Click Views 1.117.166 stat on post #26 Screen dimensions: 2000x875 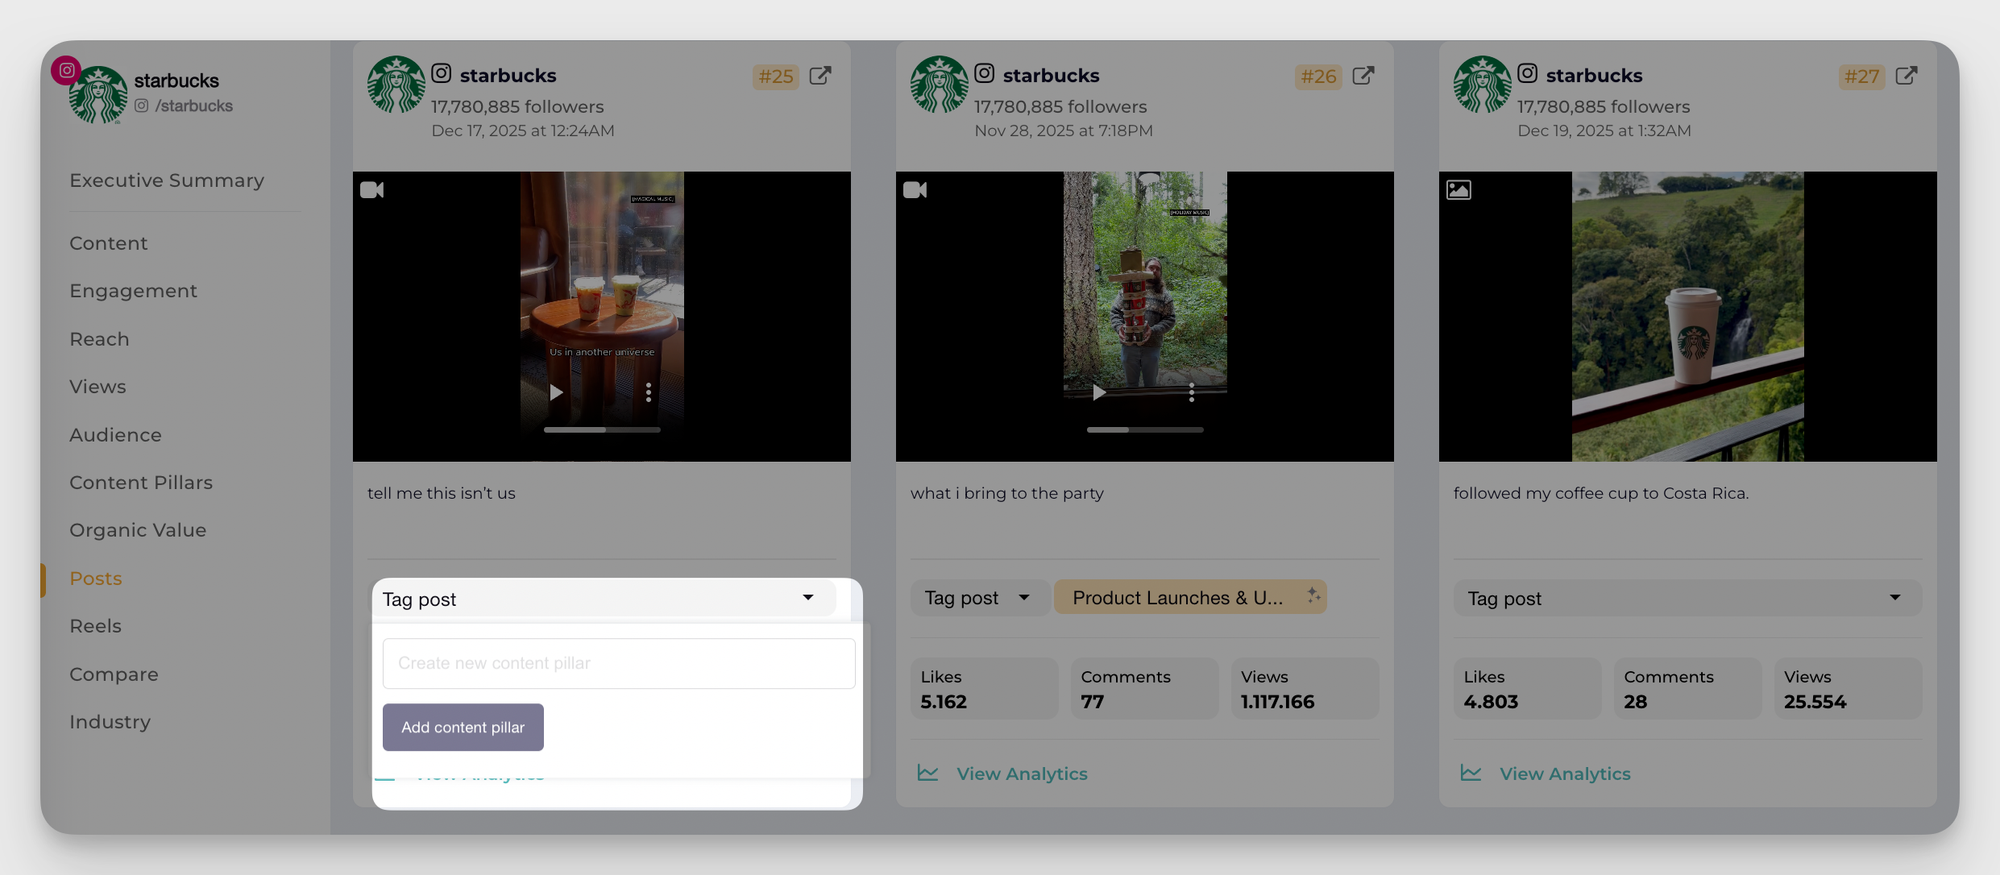point(1305,688)
